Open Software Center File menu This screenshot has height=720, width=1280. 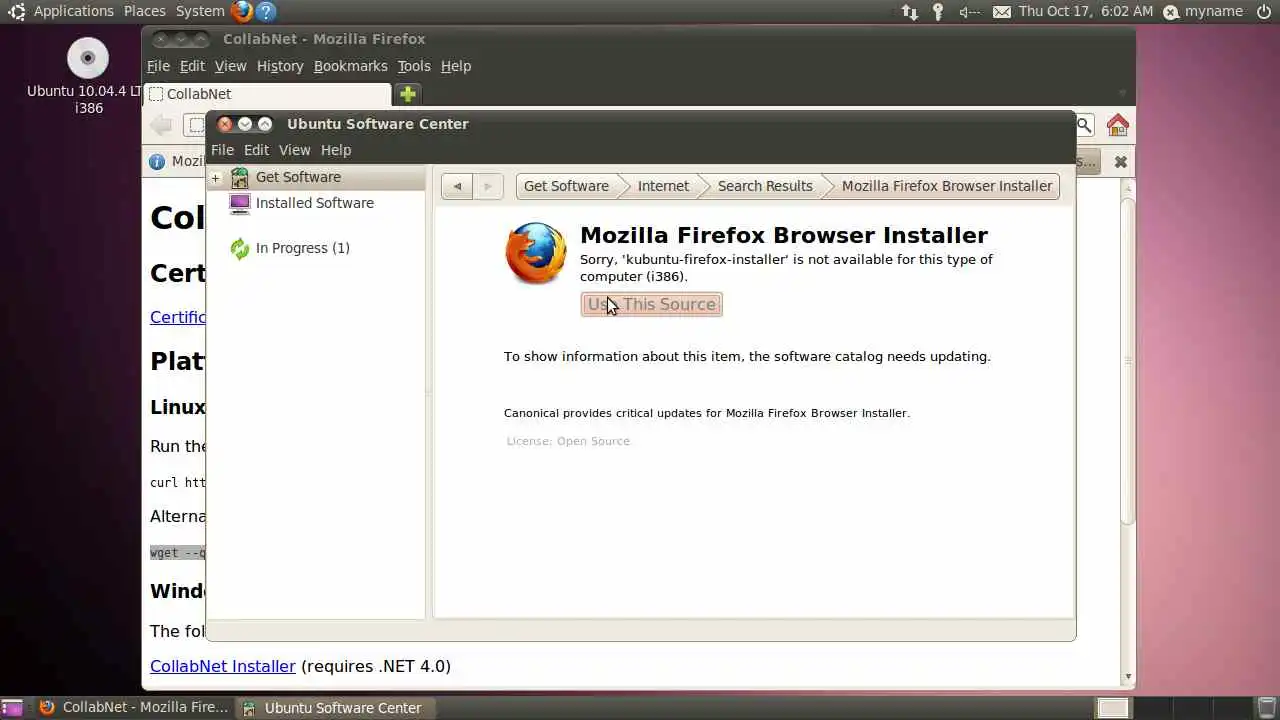222,150
